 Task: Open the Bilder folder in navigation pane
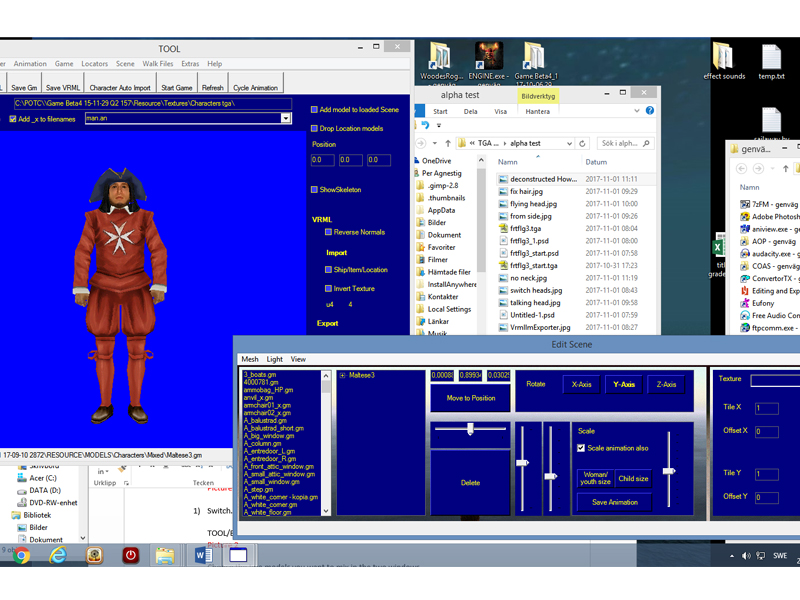point(436,222)
